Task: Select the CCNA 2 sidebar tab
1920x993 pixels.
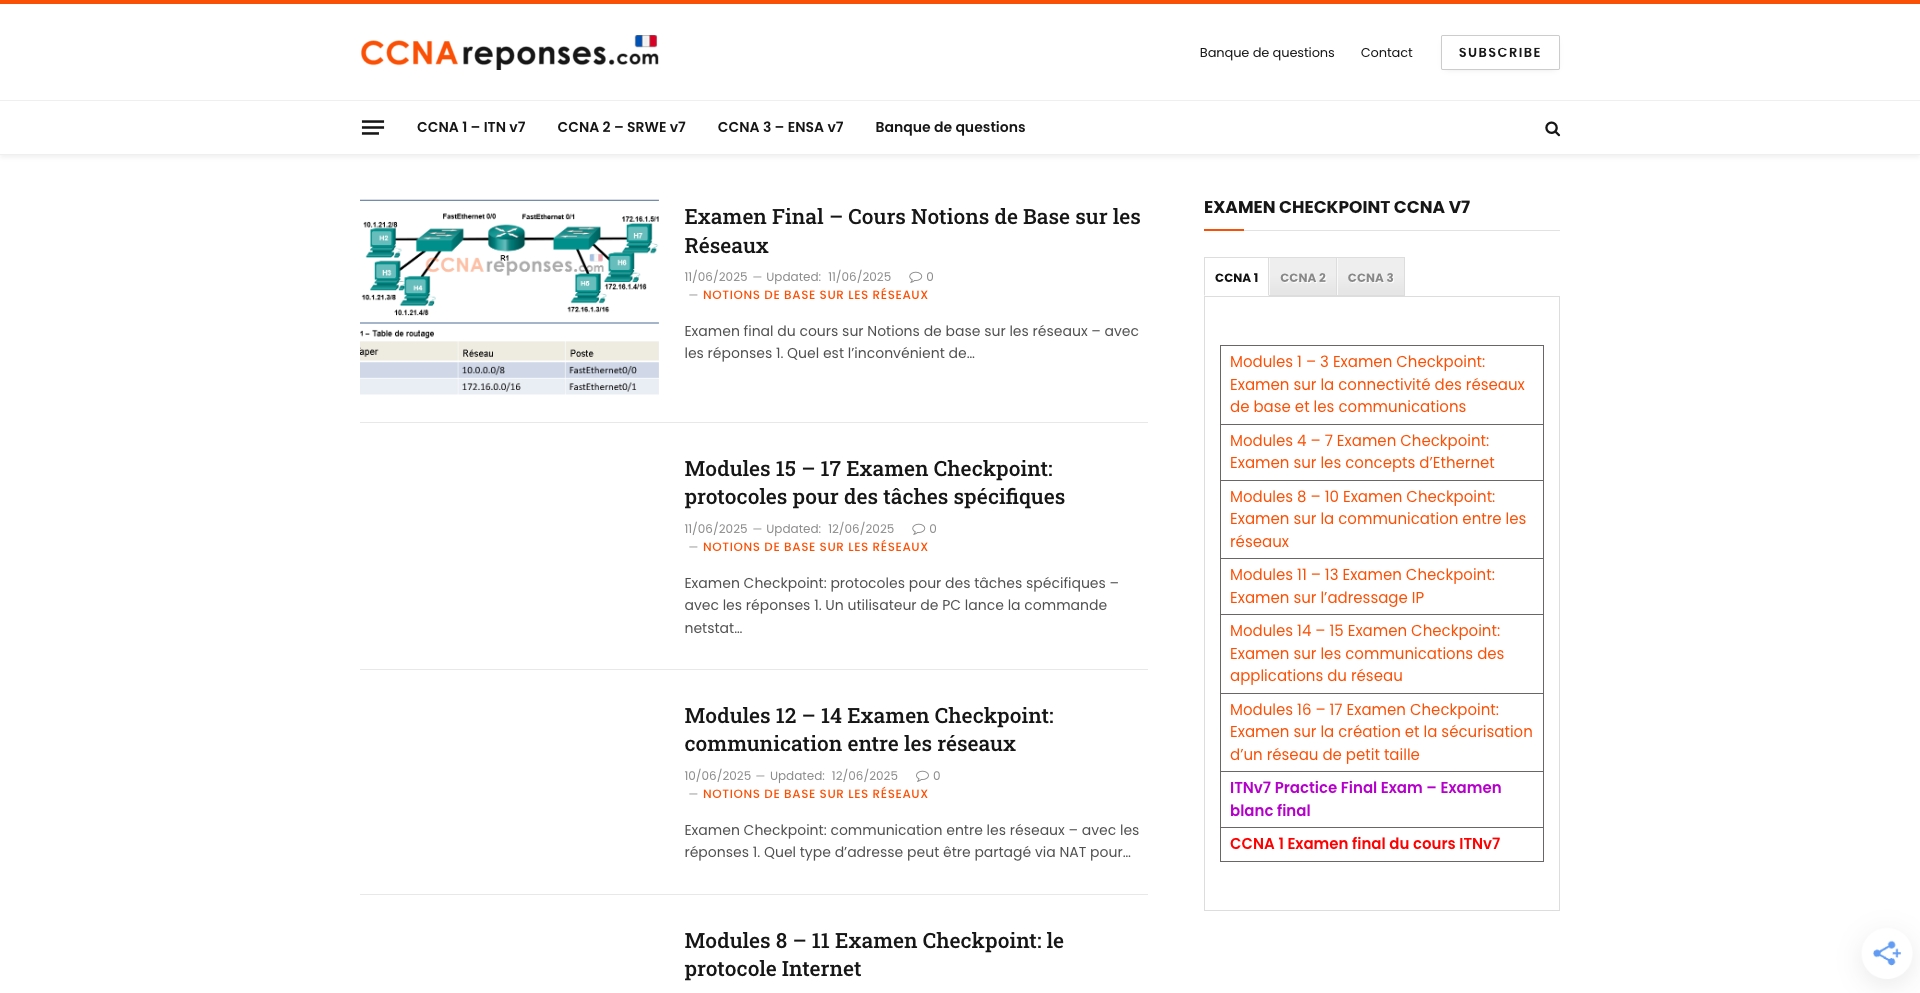Action: (x=1303, y=277)
